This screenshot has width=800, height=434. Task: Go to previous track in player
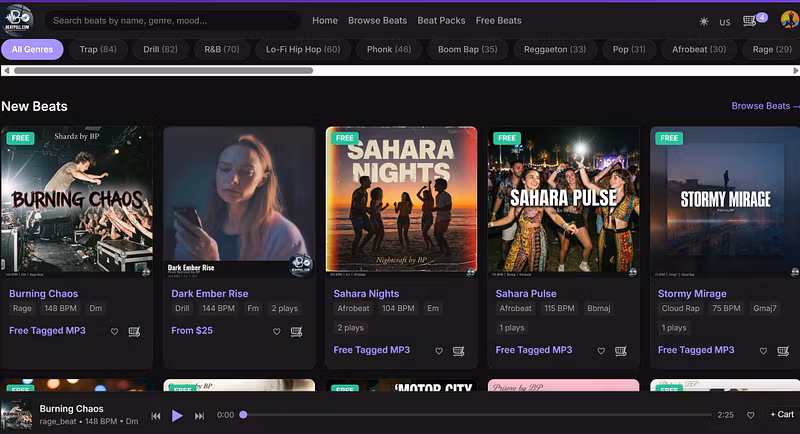pos(156,416)
